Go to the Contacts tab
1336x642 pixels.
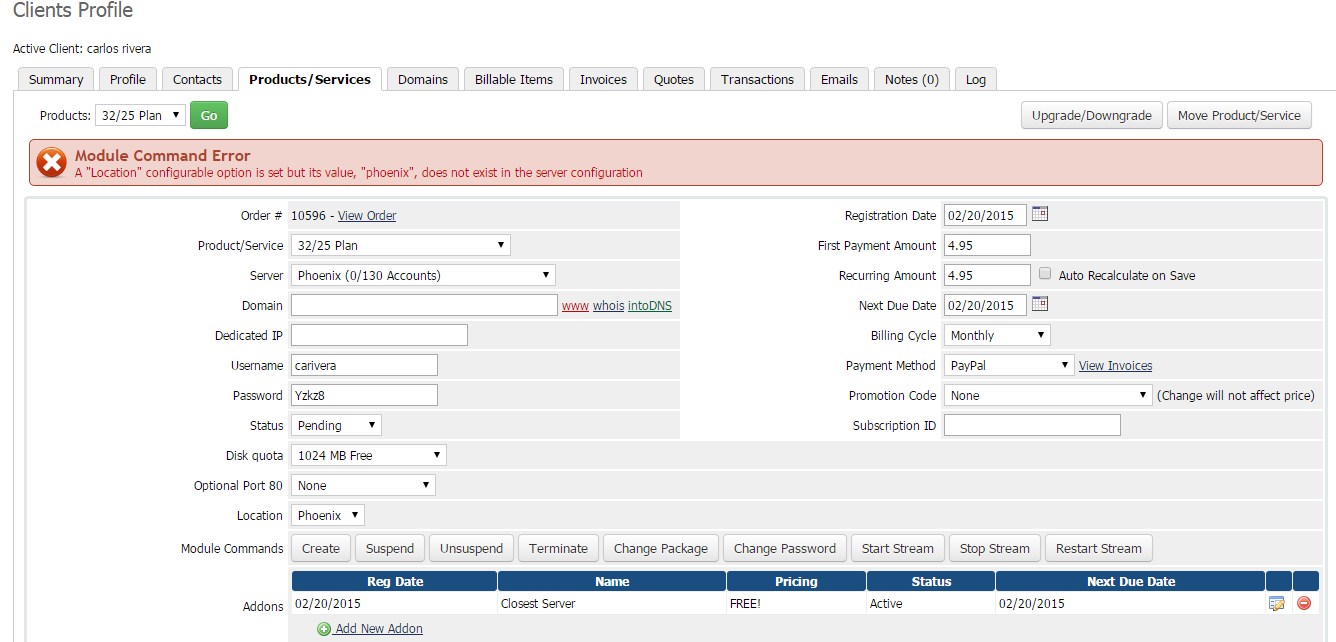(x=197, y=79)
